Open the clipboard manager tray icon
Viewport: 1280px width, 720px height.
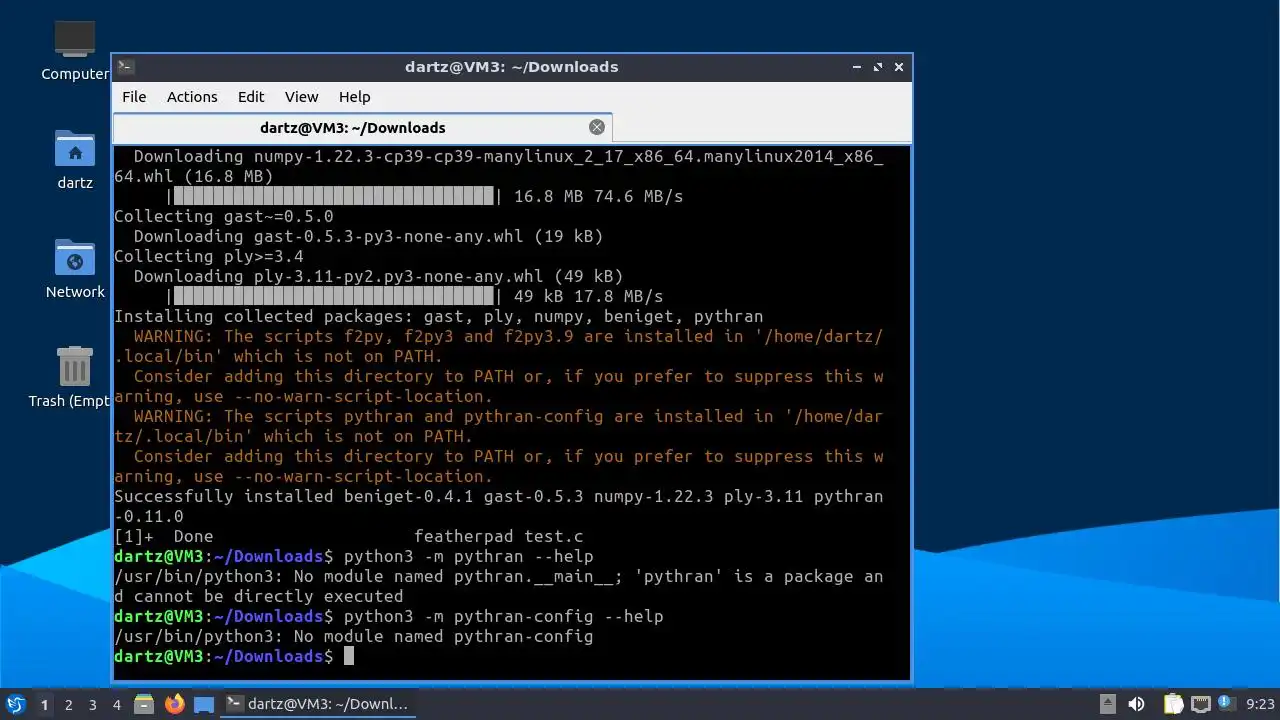1173,704
